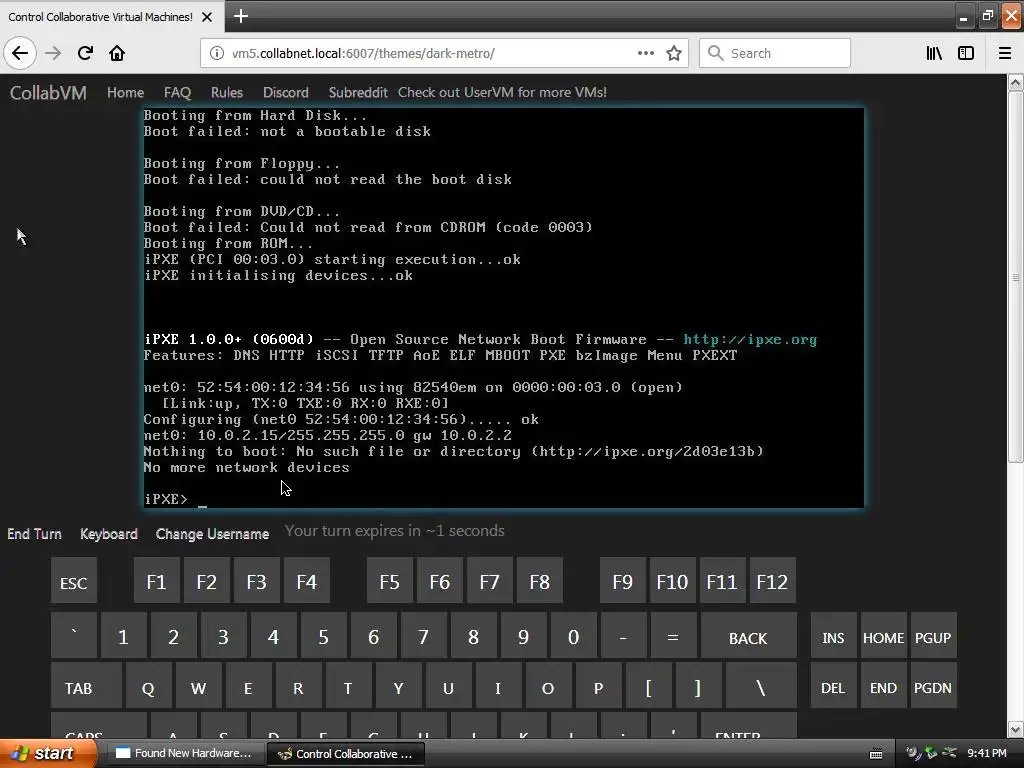Click the DEL virtual key

tap(833, 686)
